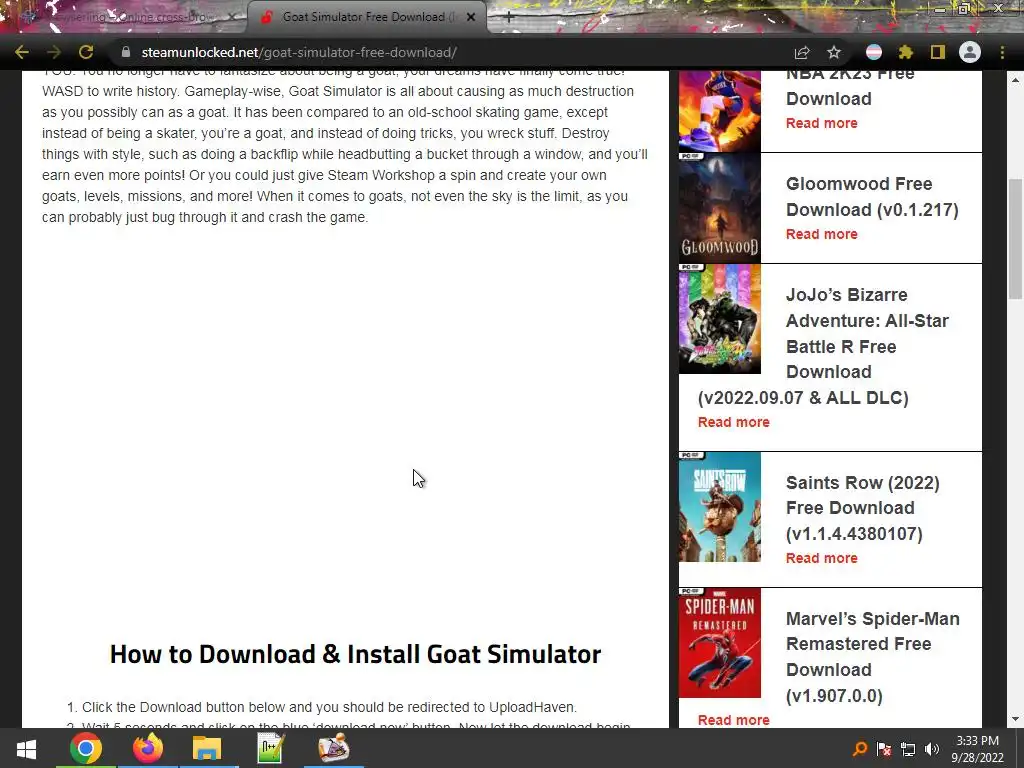Viewport: 1024px width, 768px height.
Task: Click the browser forward arrow
Action: (54, 52)
